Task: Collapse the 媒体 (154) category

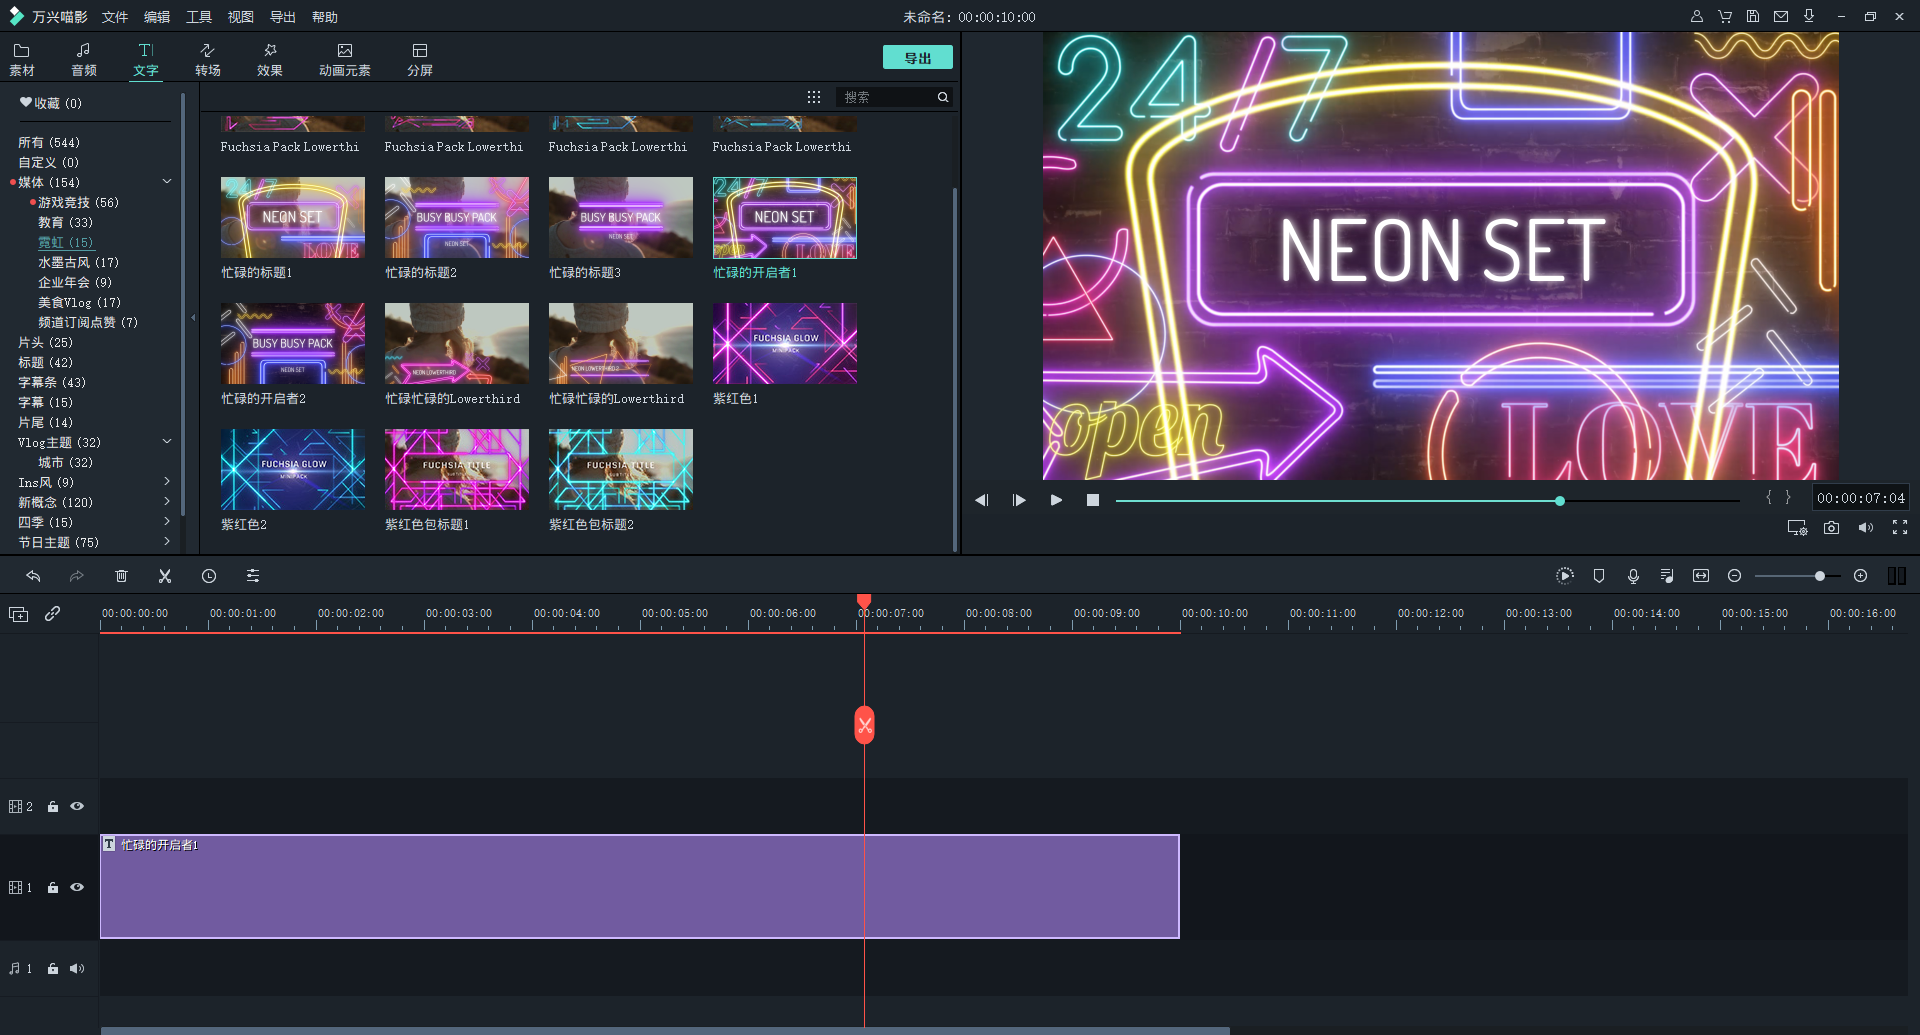Action: tap(167, 182)
